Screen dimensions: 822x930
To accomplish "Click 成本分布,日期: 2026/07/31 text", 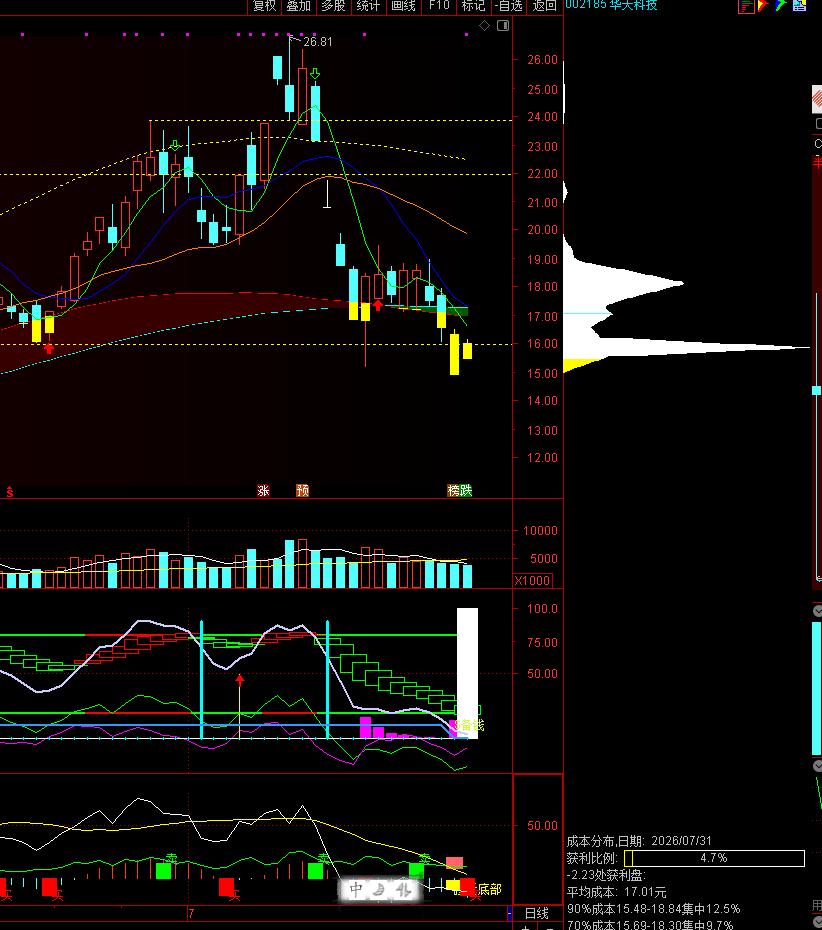I will click(x=639, y=841).
